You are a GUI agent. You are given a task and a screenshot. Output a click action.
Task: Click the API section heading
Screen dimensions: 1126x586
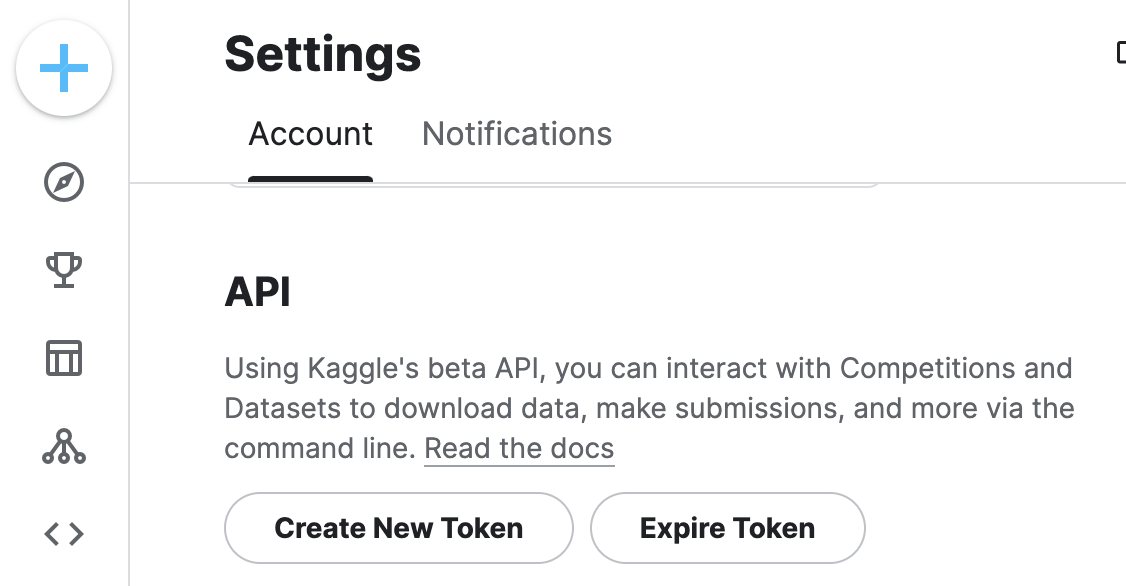[x=257, y=293]
